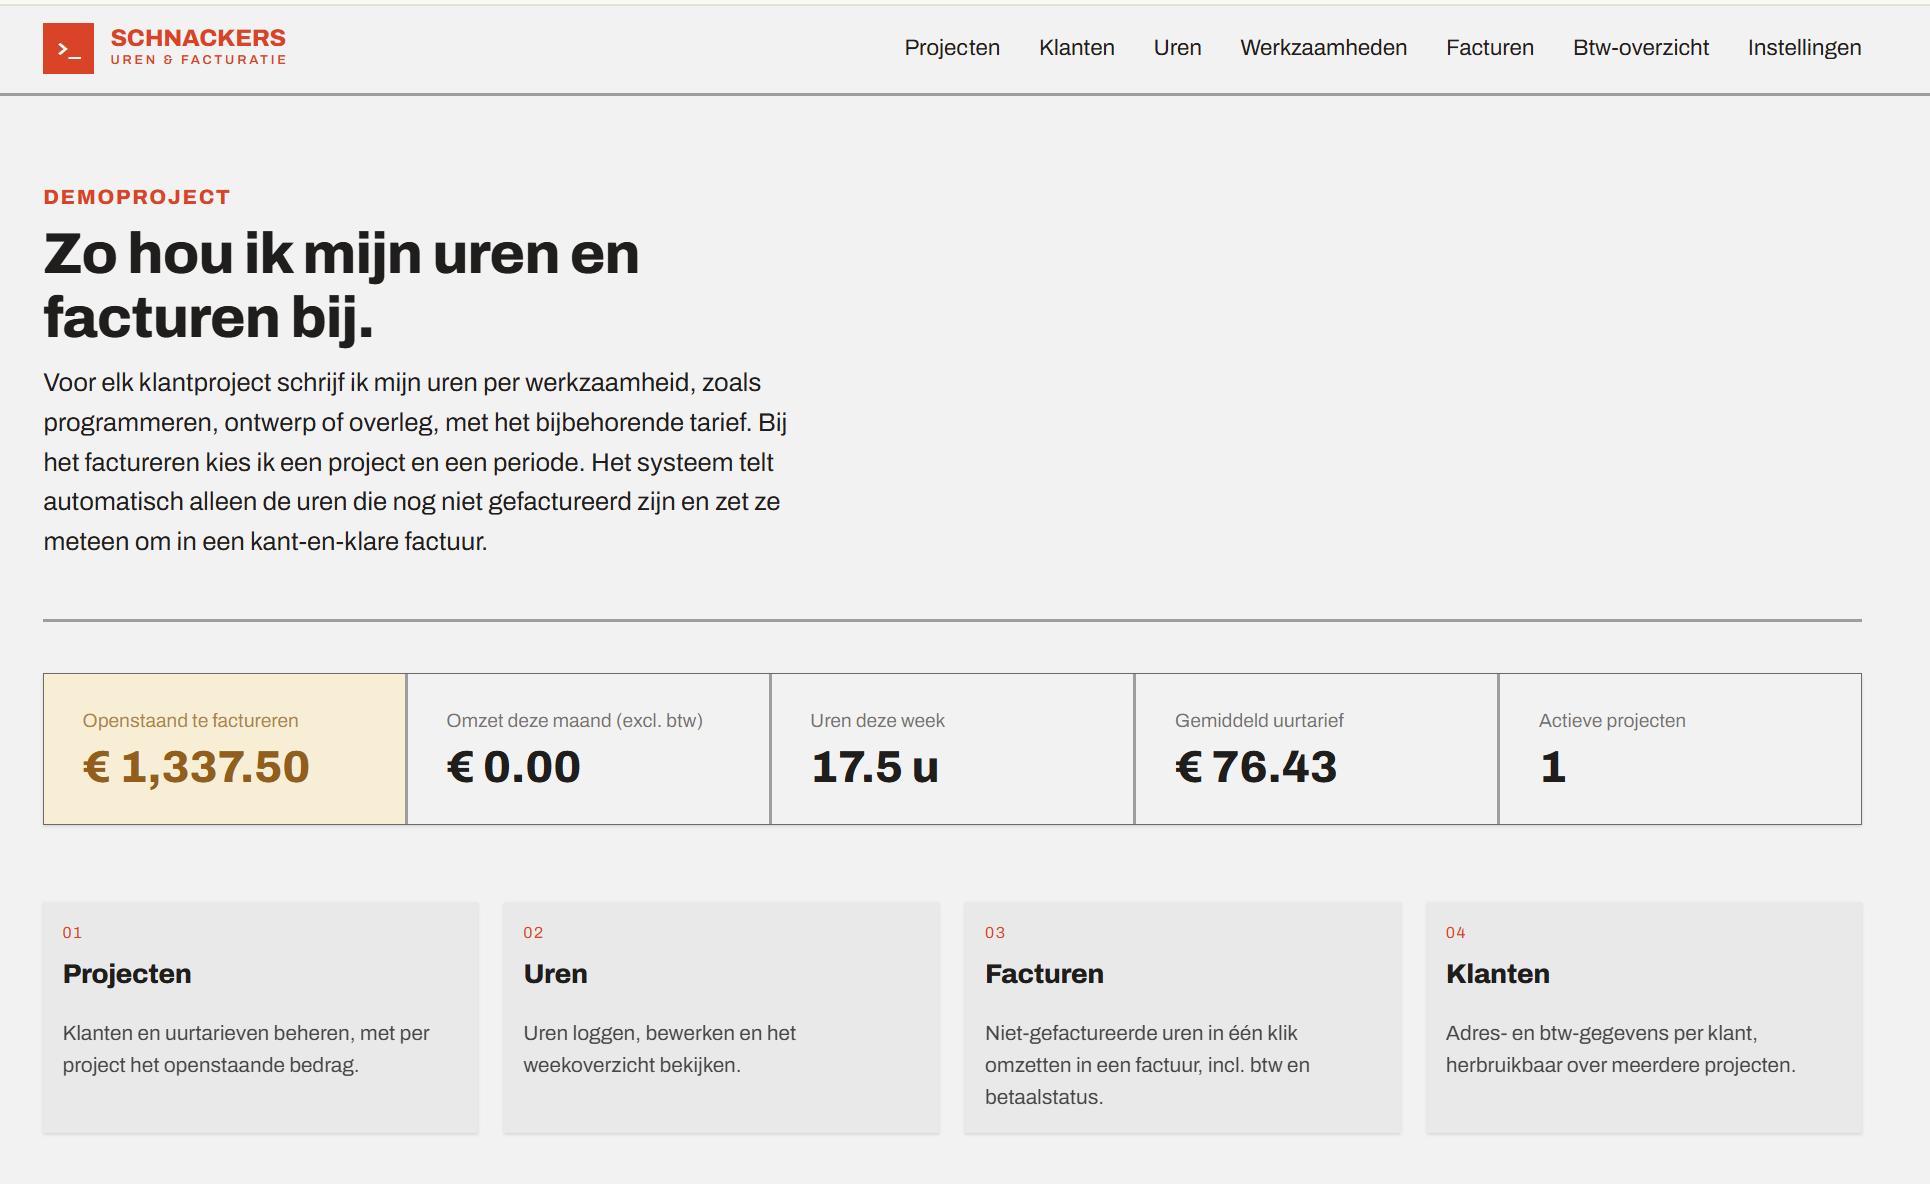Click the amount '€ 1,337.50'
The height and width of the screenshot is (1184, 1930).
196,767
